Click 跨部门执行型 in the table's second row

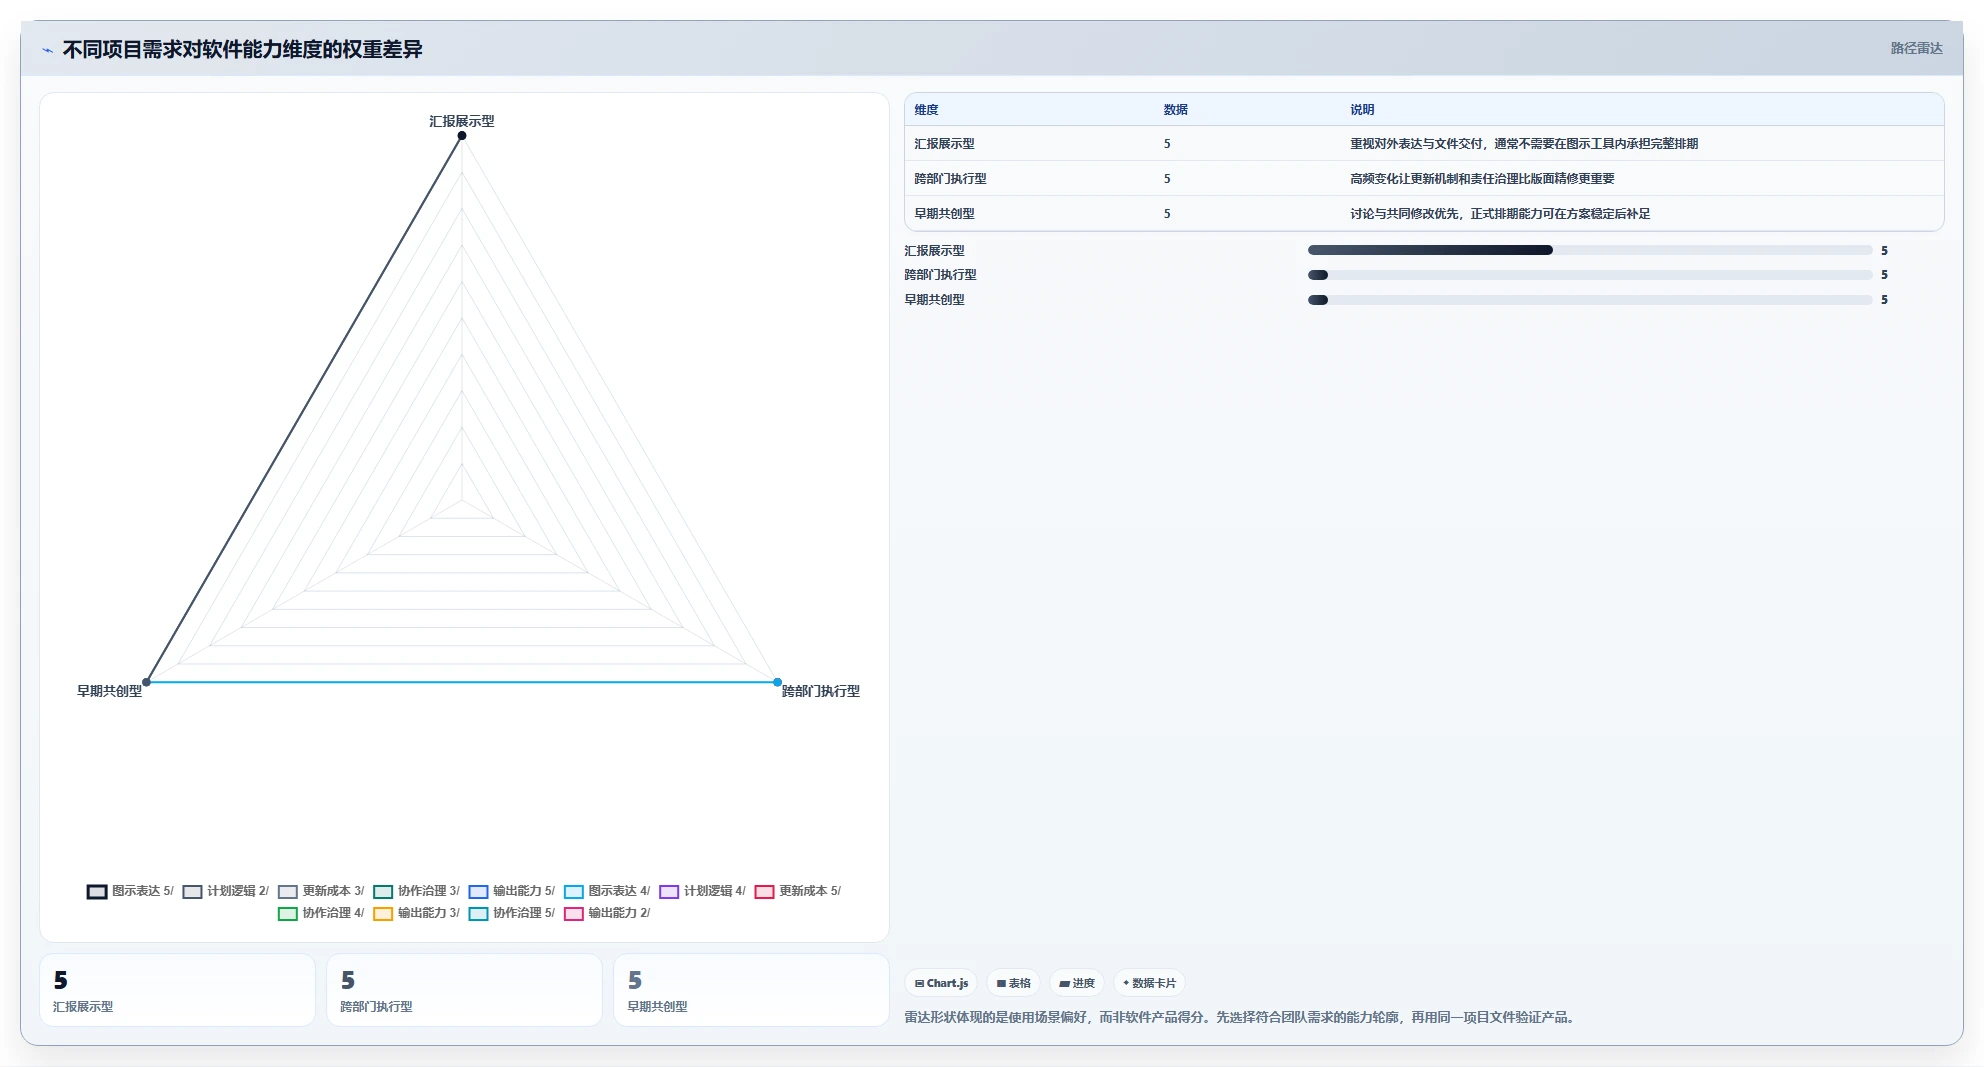(x=950, y=179)
